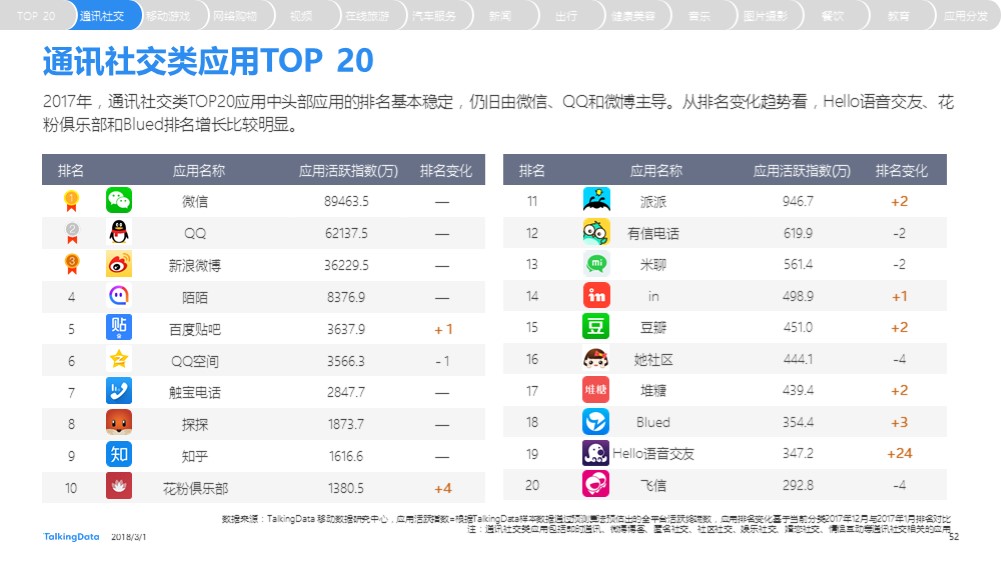This screenshot has height=563, width=1001.
Task: Click the +4 rank change for 花粉俱乐部
Action: [443, 488]
